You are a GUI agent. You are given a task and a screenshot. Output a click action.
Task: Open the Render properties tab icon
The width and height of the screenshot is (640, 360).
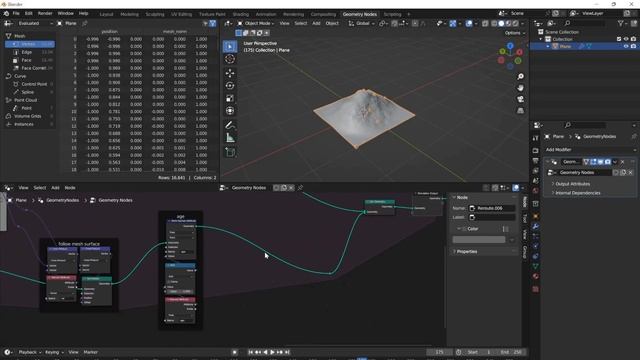[x=536, y=150]
